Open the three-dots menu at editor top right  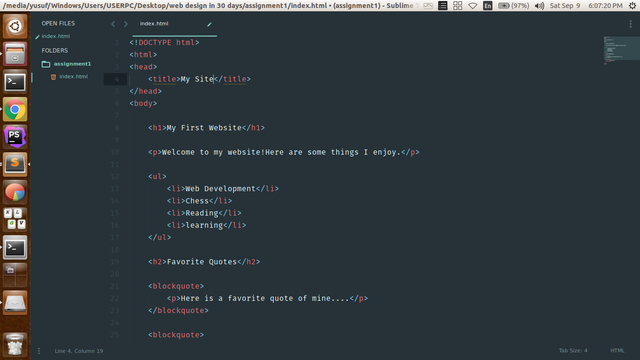[631, 24]
